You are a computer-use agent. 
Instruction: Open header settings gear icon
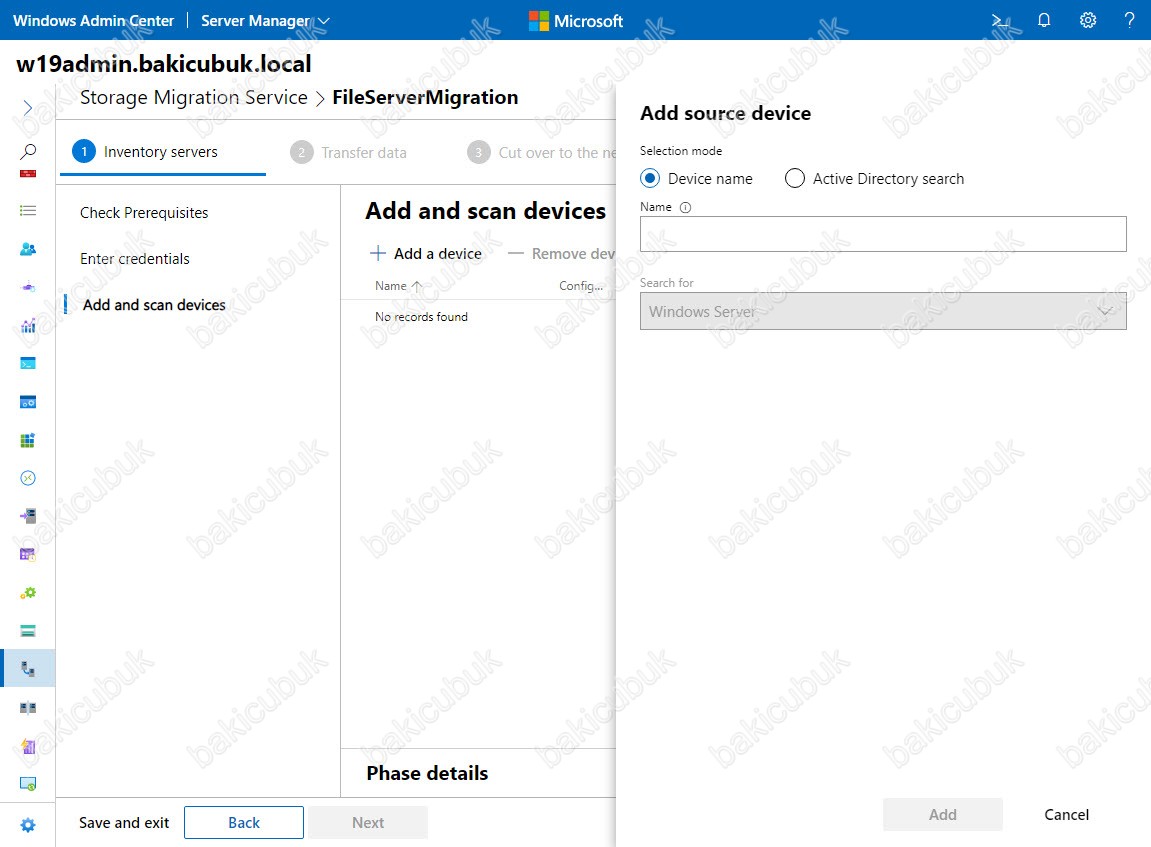click(x=1088, y=20)
